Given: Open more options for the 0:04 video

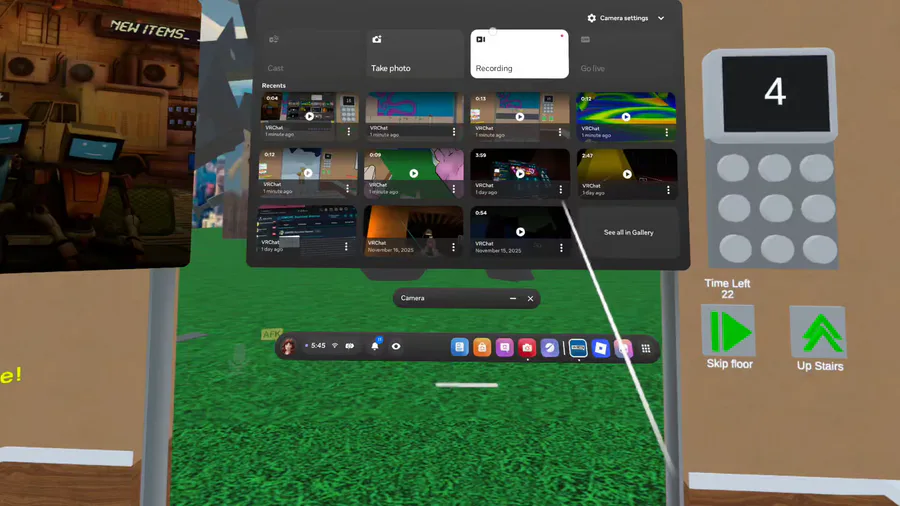Looking at the screenshot, I should 348,131.
